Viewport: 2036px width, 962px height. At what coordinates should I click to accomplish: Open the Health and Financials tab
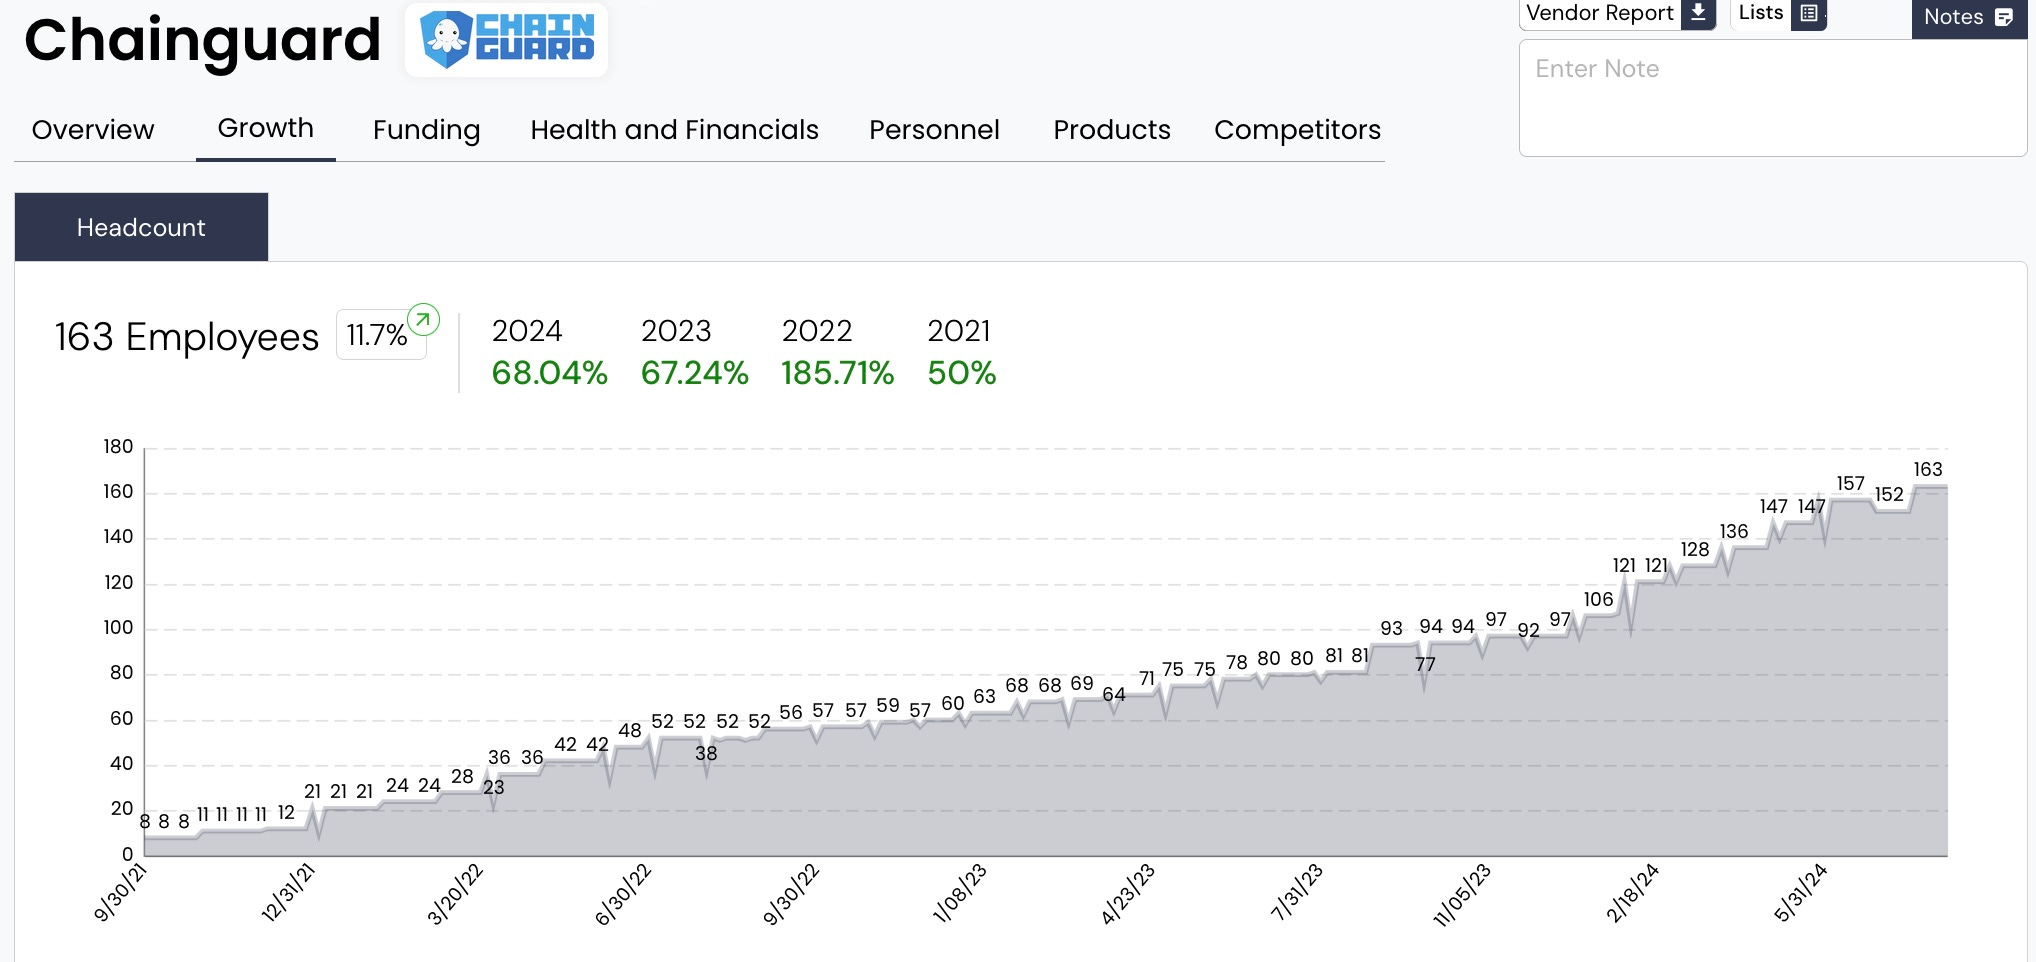[x=674, y=130]
